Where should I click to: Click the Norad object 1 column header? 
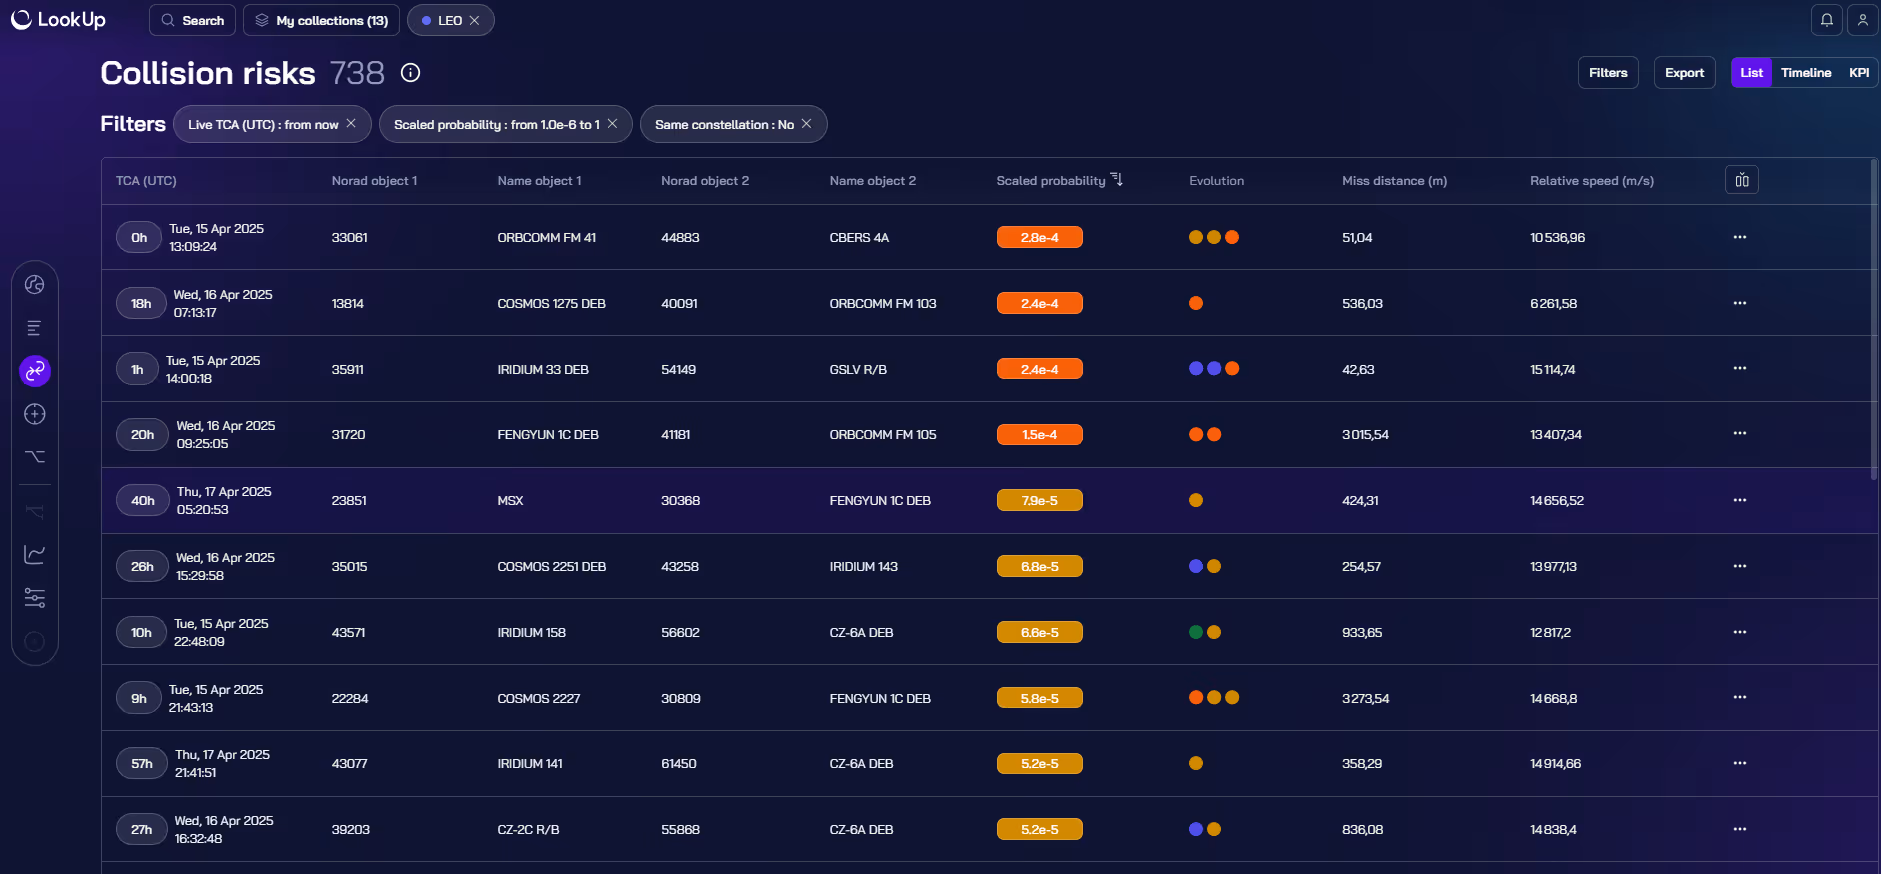point(374,181)
